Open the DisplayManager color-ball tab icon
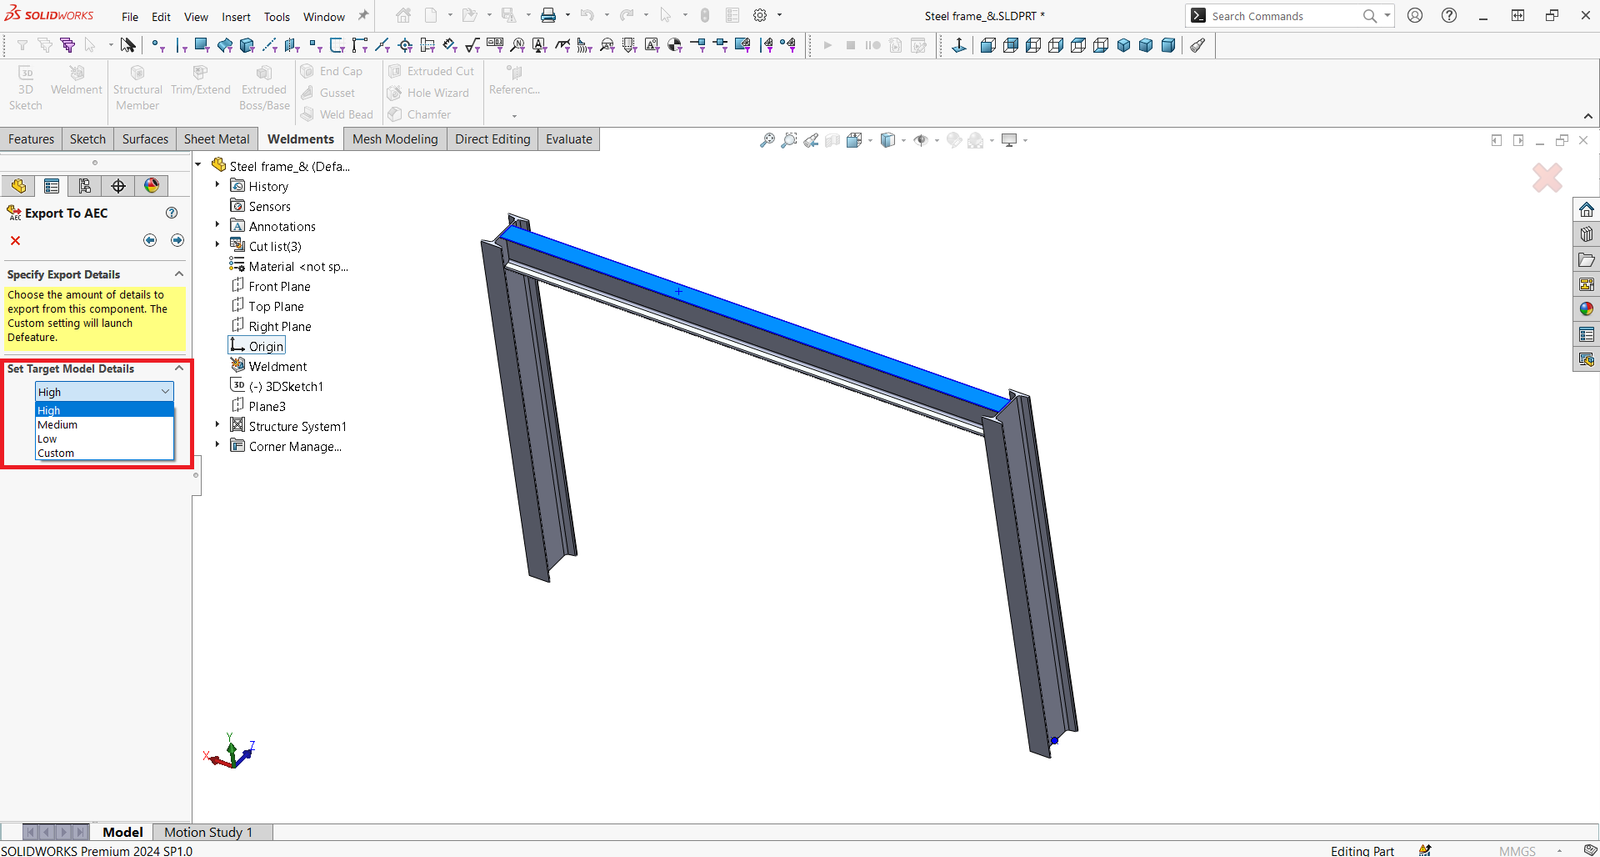Viewport: 1600px width, 857px height. 152,186
